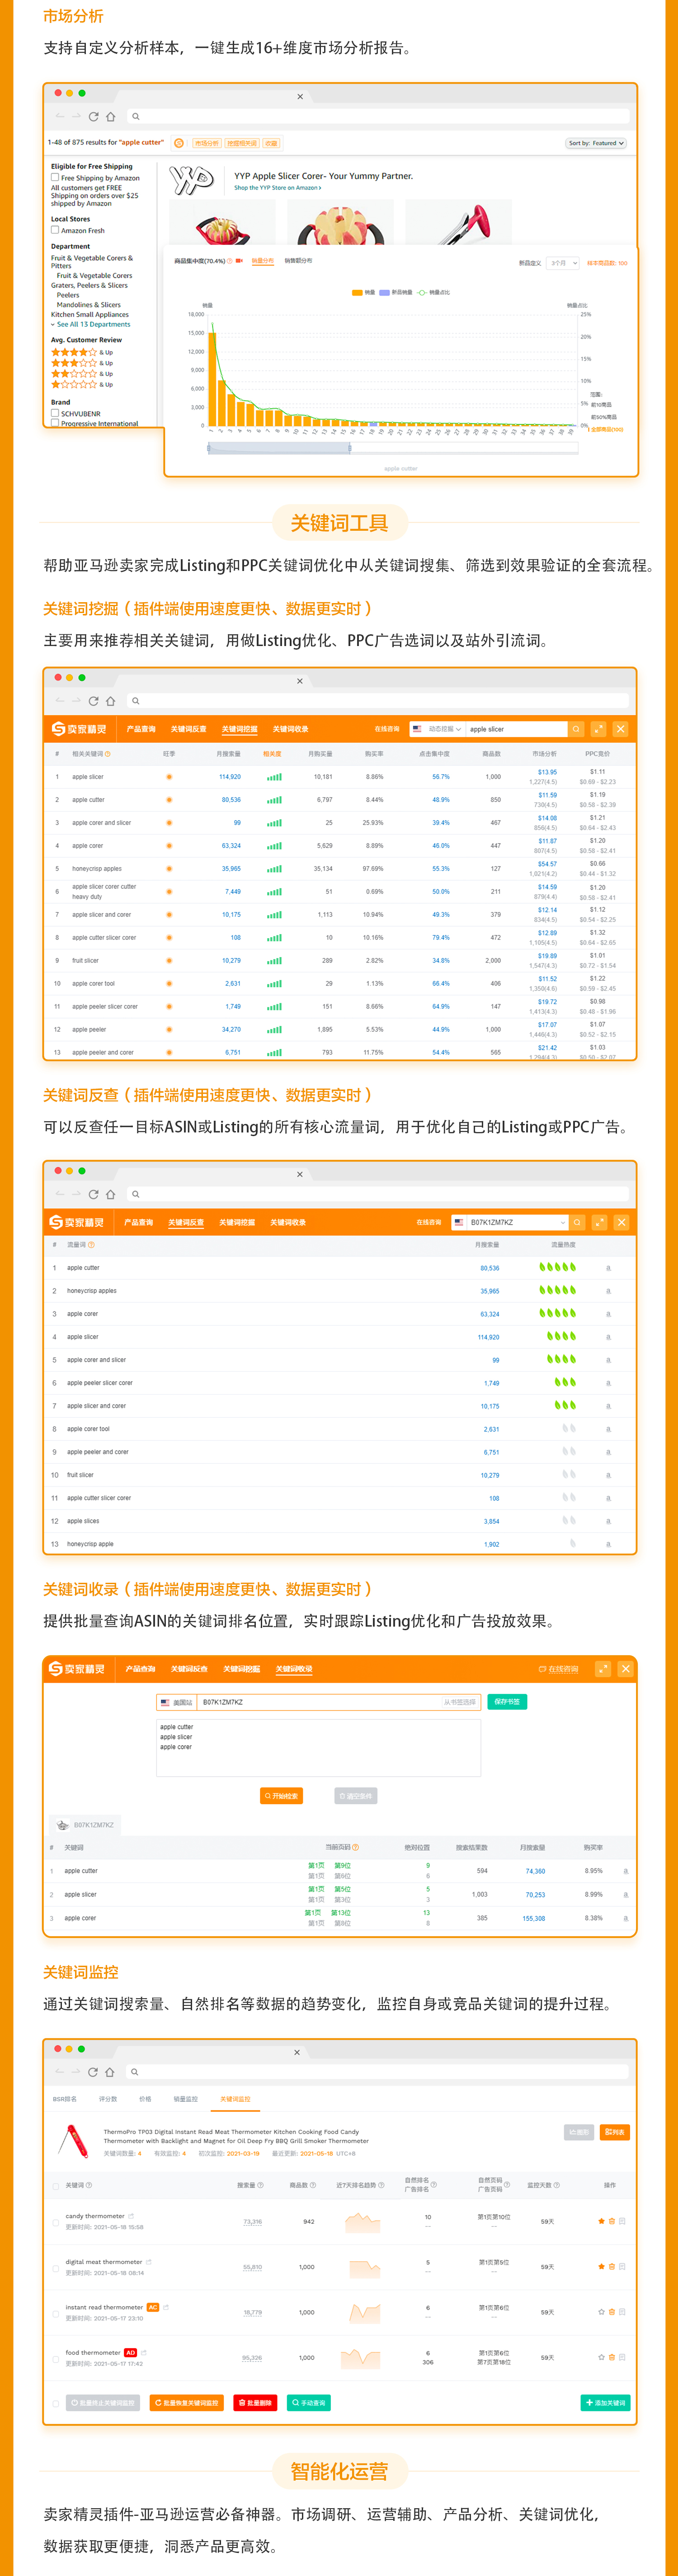Open 产品查询 tab in the reverse lookup toolbar

point(139,1222)
